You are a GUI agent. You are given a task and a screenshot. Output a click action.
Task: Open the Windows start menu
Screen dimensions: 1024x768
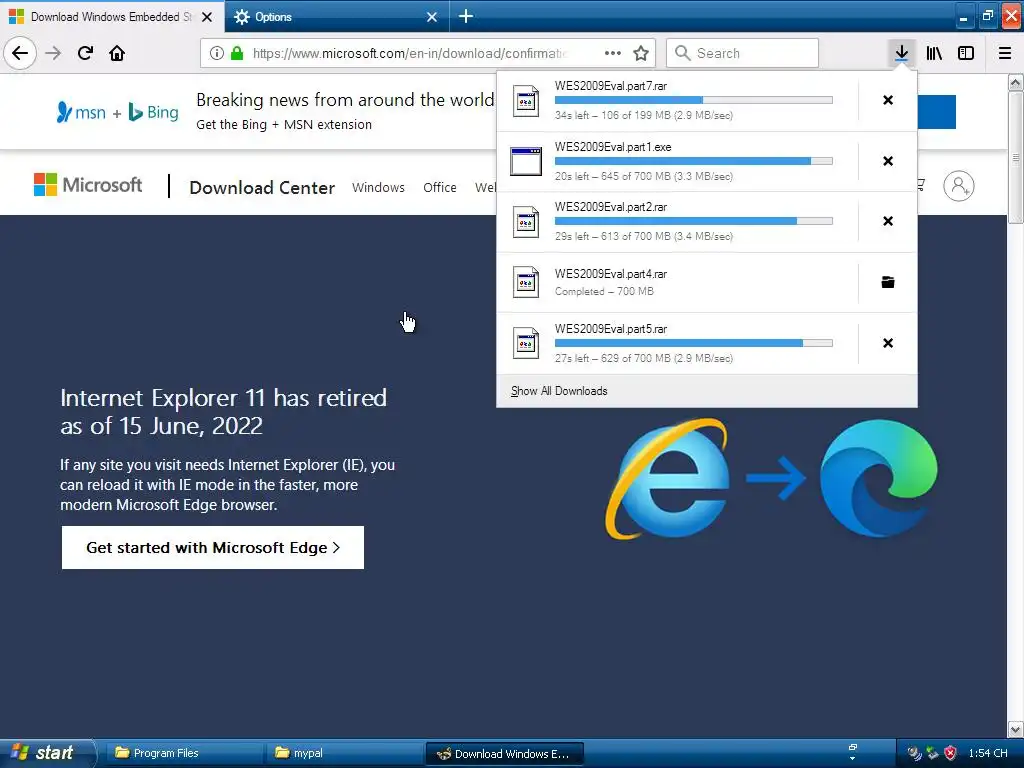pyautogui.click(x=47, y=753)
